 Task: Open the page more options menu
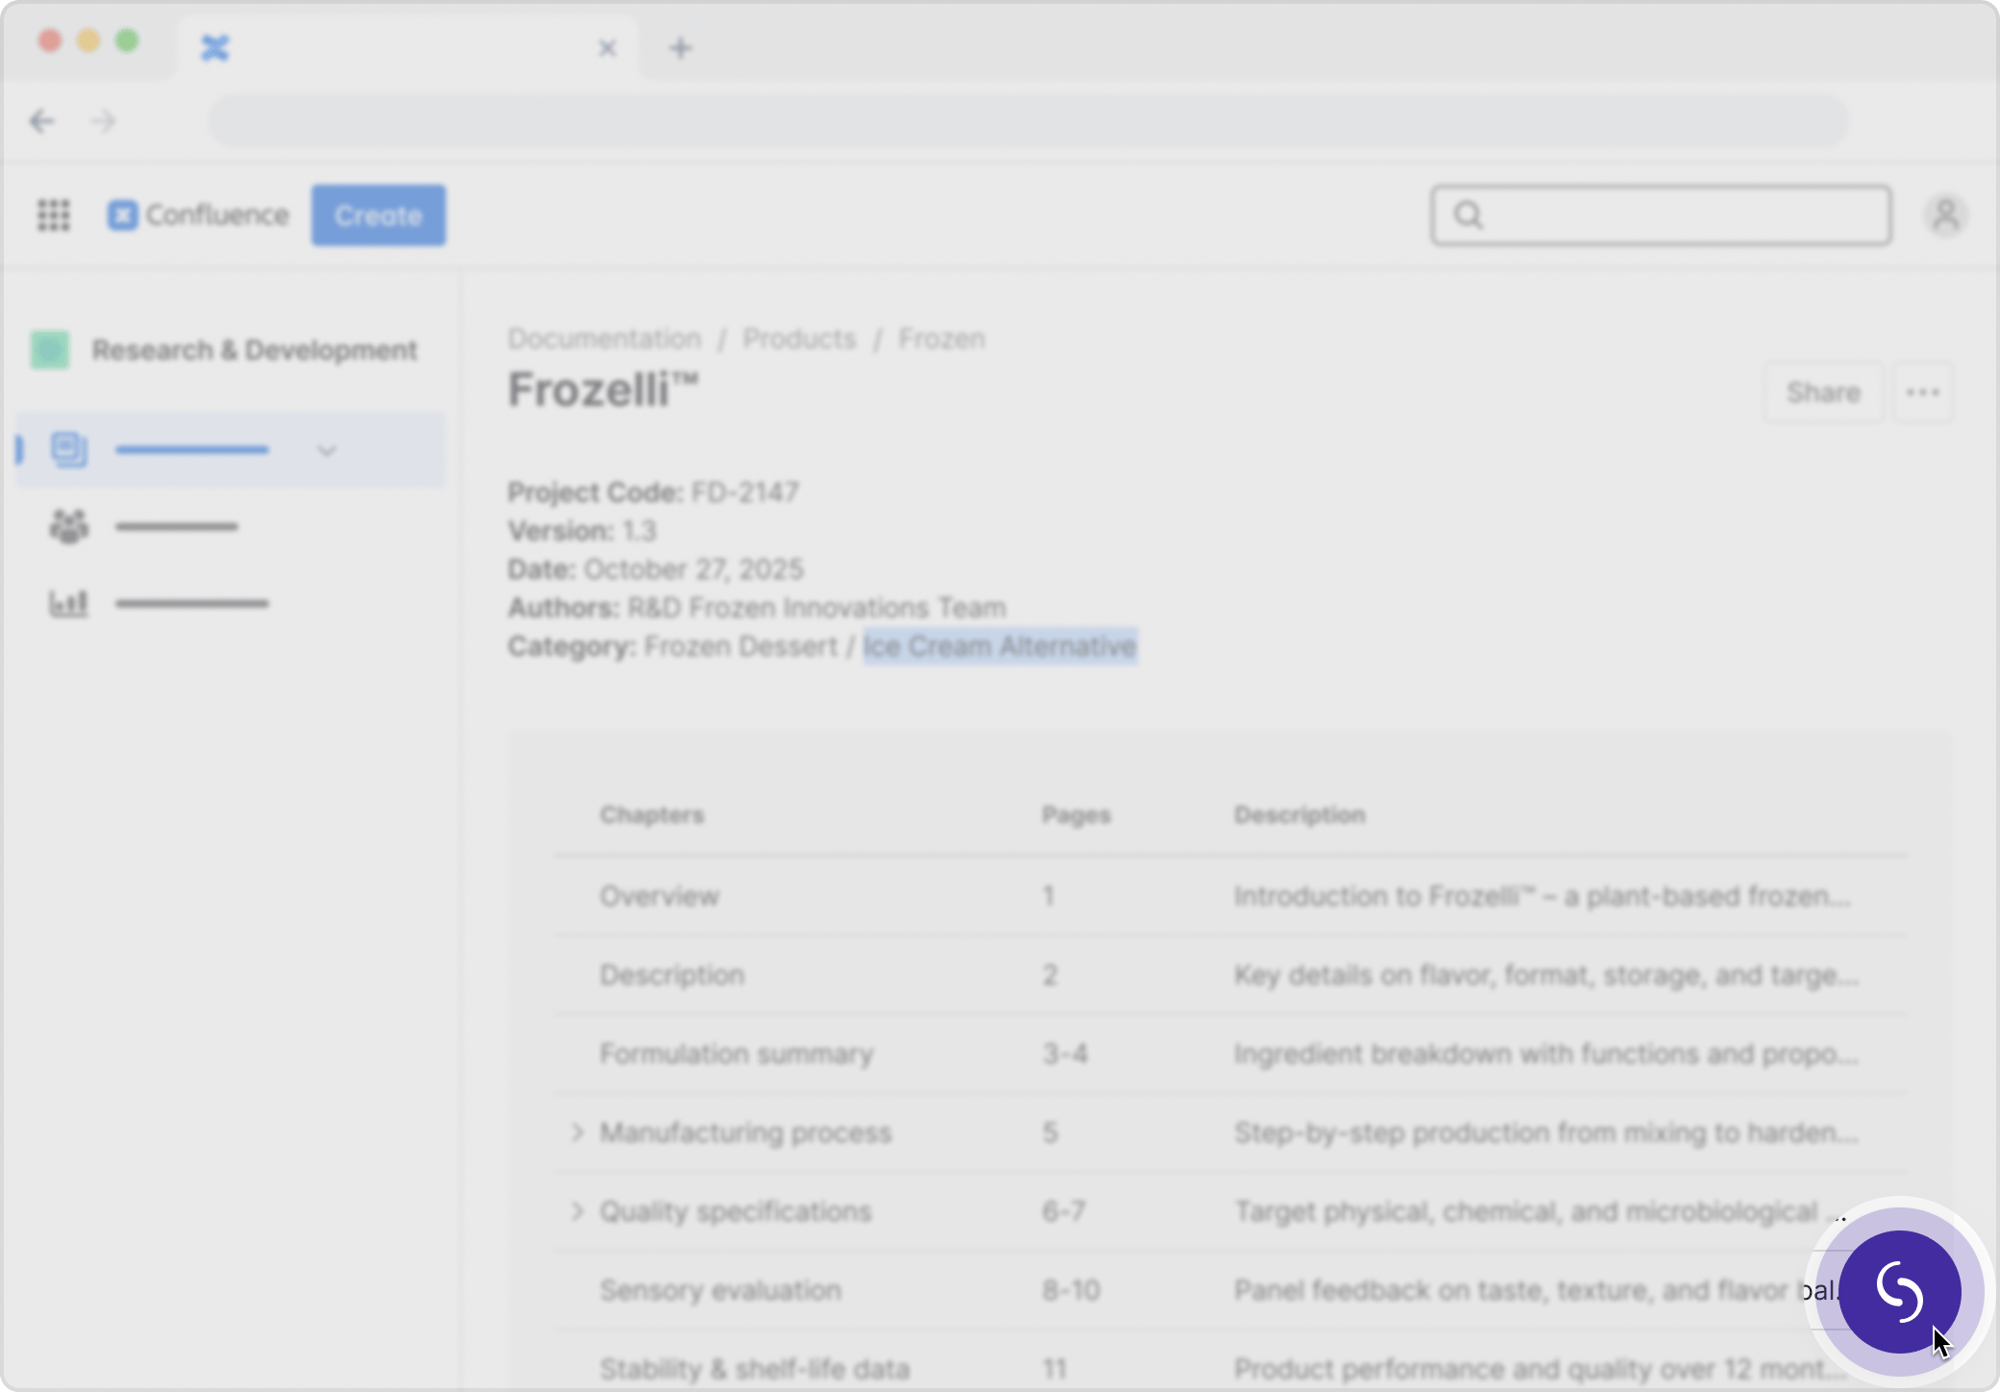click(x=1922, y=392)
